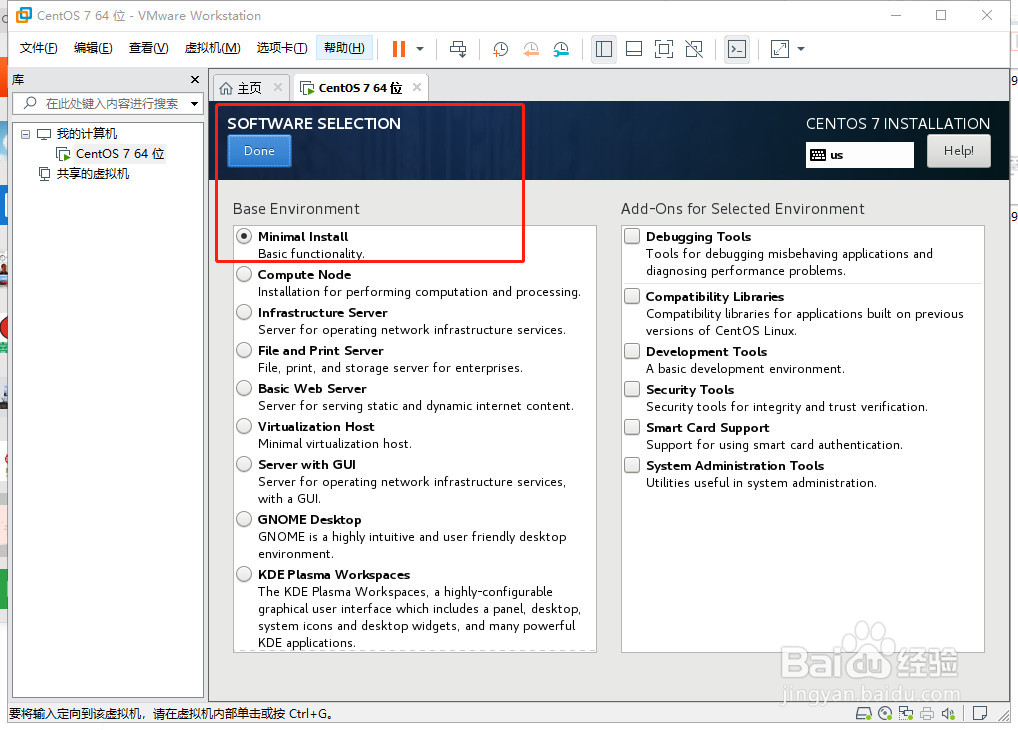Image resolution: width=1018 pixels, height=730 pixels.
Task: Click the network adapter status bar icon
Action: click(906, 714)
